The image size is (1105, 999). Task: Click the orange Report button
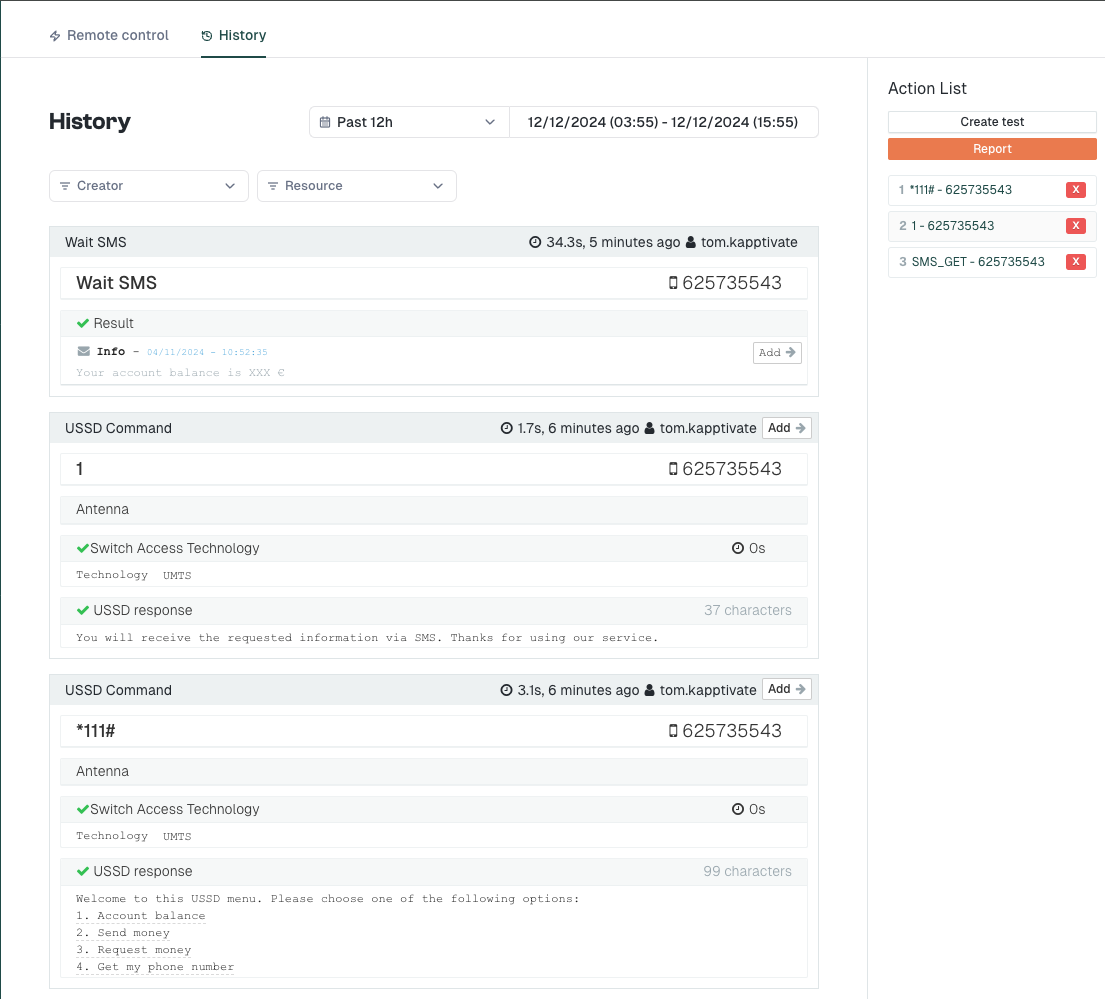992,149
